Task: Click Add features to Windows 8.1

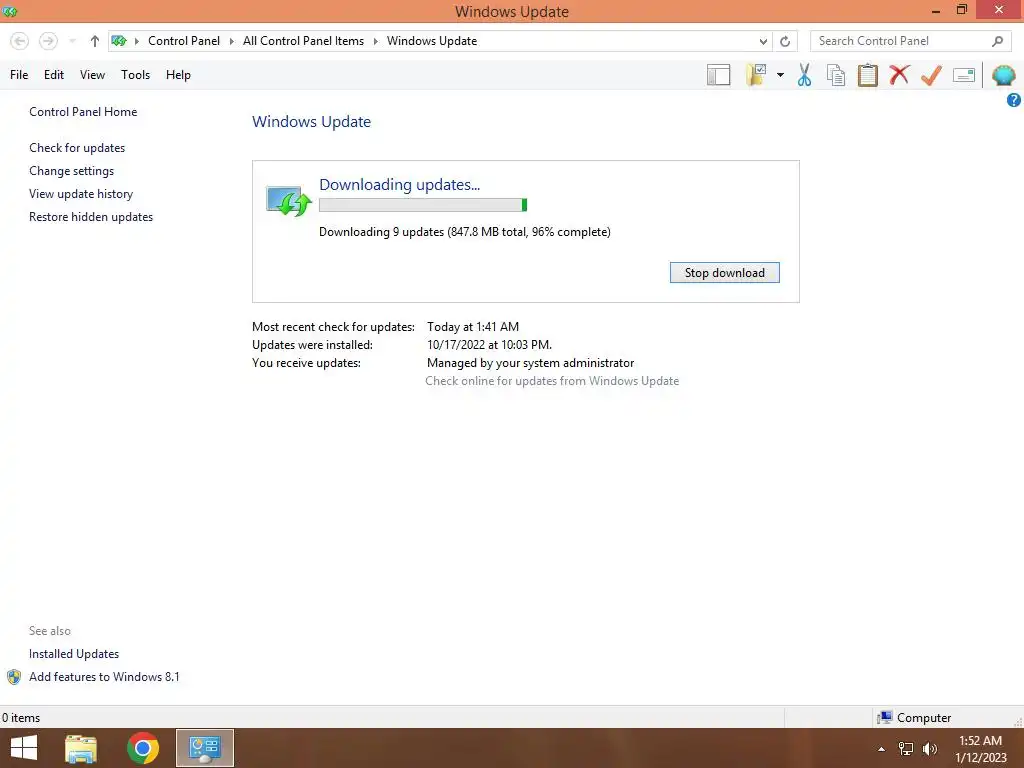Action: [104, 677]
